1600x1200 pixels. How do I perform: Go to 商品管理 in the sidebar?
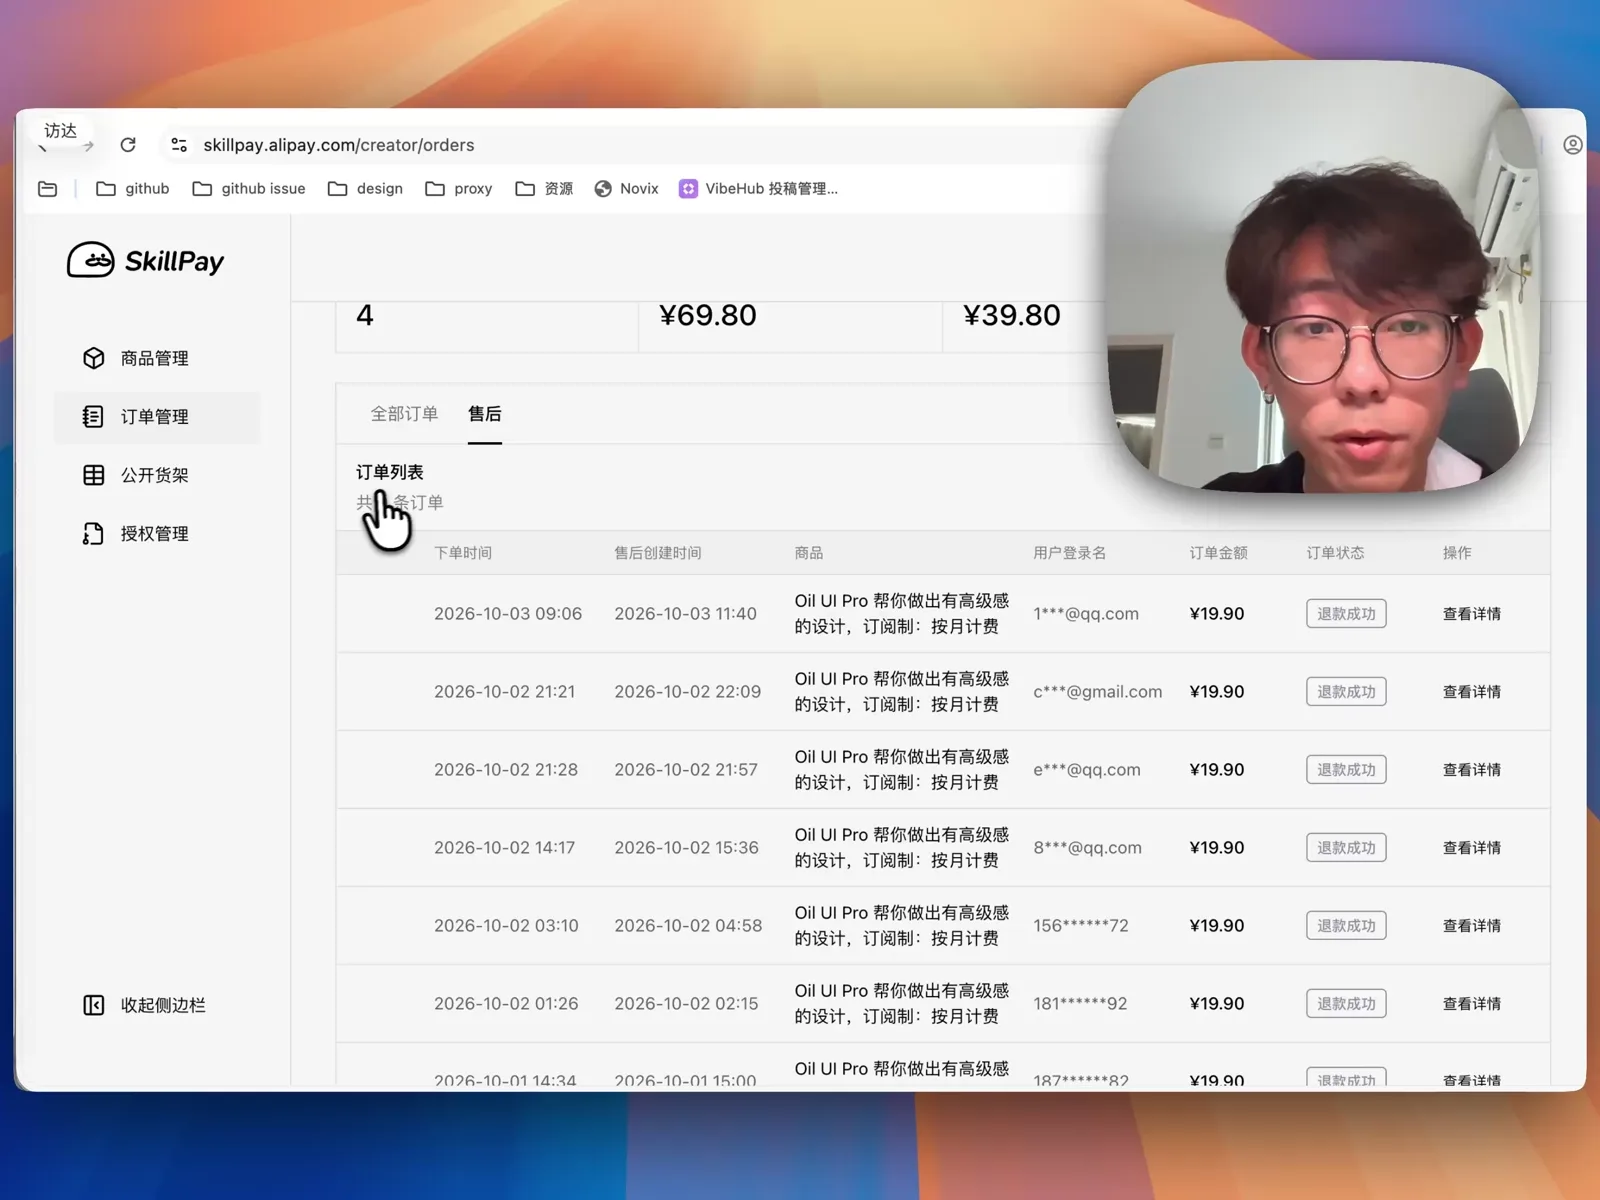[155, 358]
